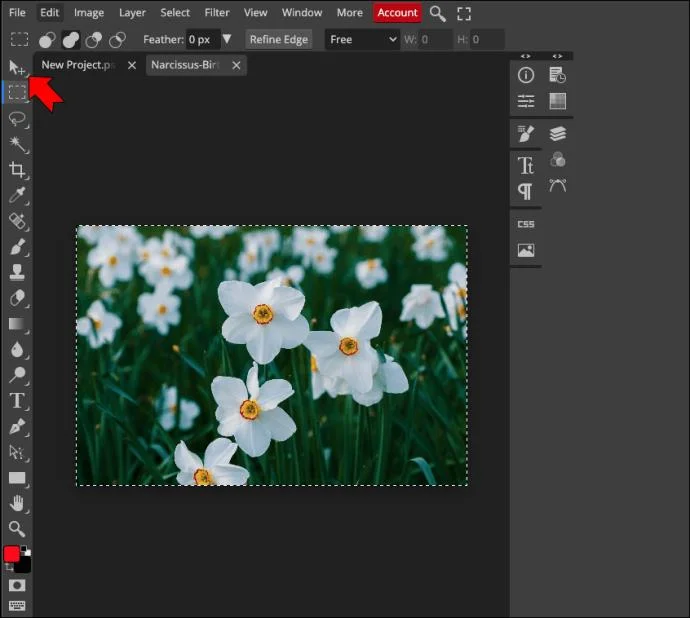
Task: Select the Eraser tool
Action: click(x=17, y=298)
